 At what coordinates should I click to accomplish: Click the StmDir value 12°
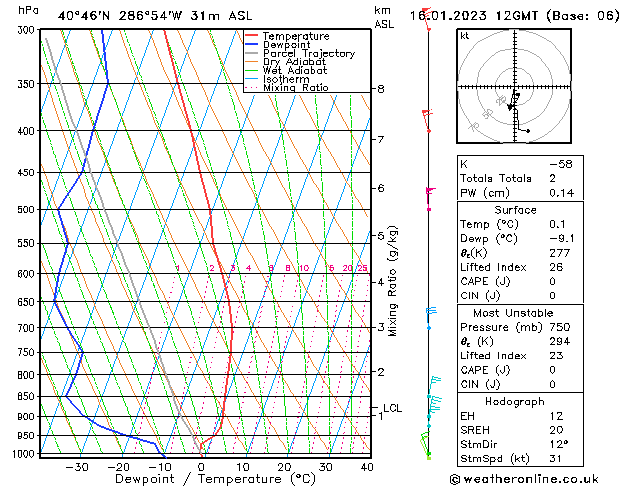pyautogui.click(x=559, y=444)
